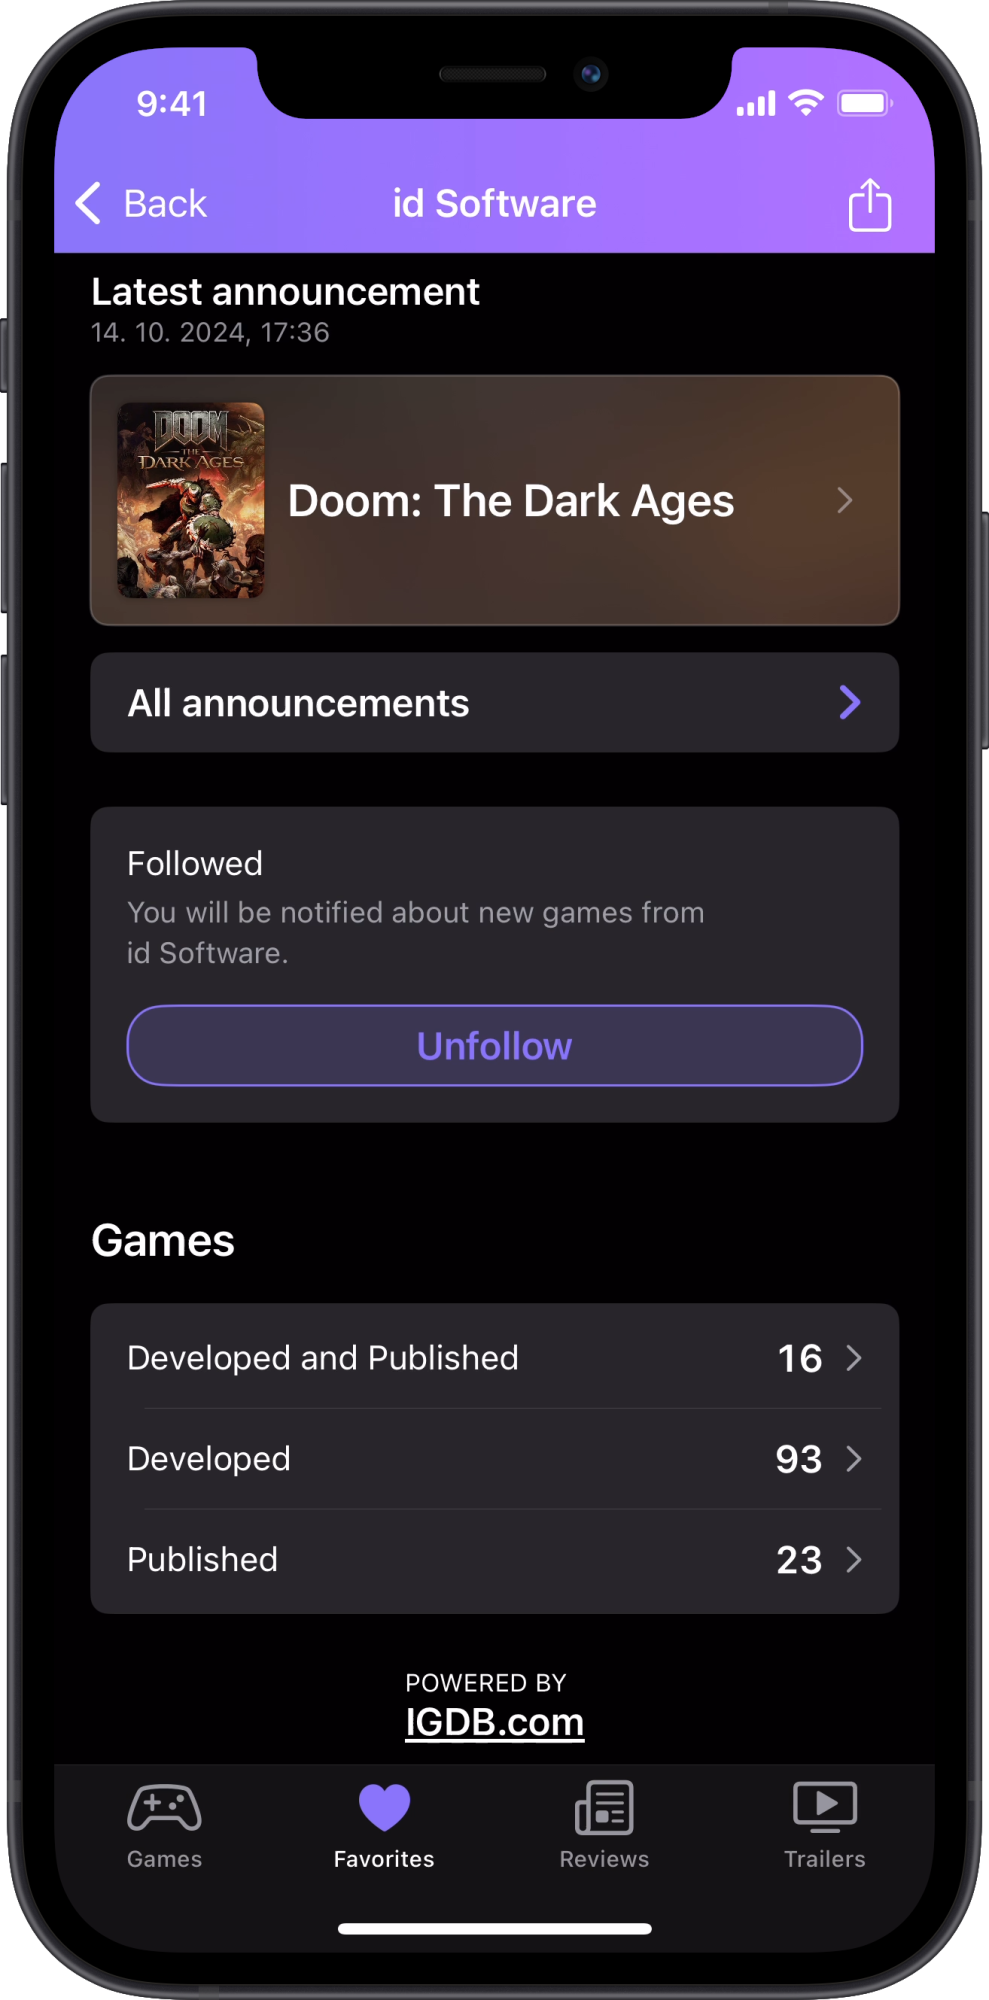Tap the share icon in header
989x2000 pixels.
869,205
